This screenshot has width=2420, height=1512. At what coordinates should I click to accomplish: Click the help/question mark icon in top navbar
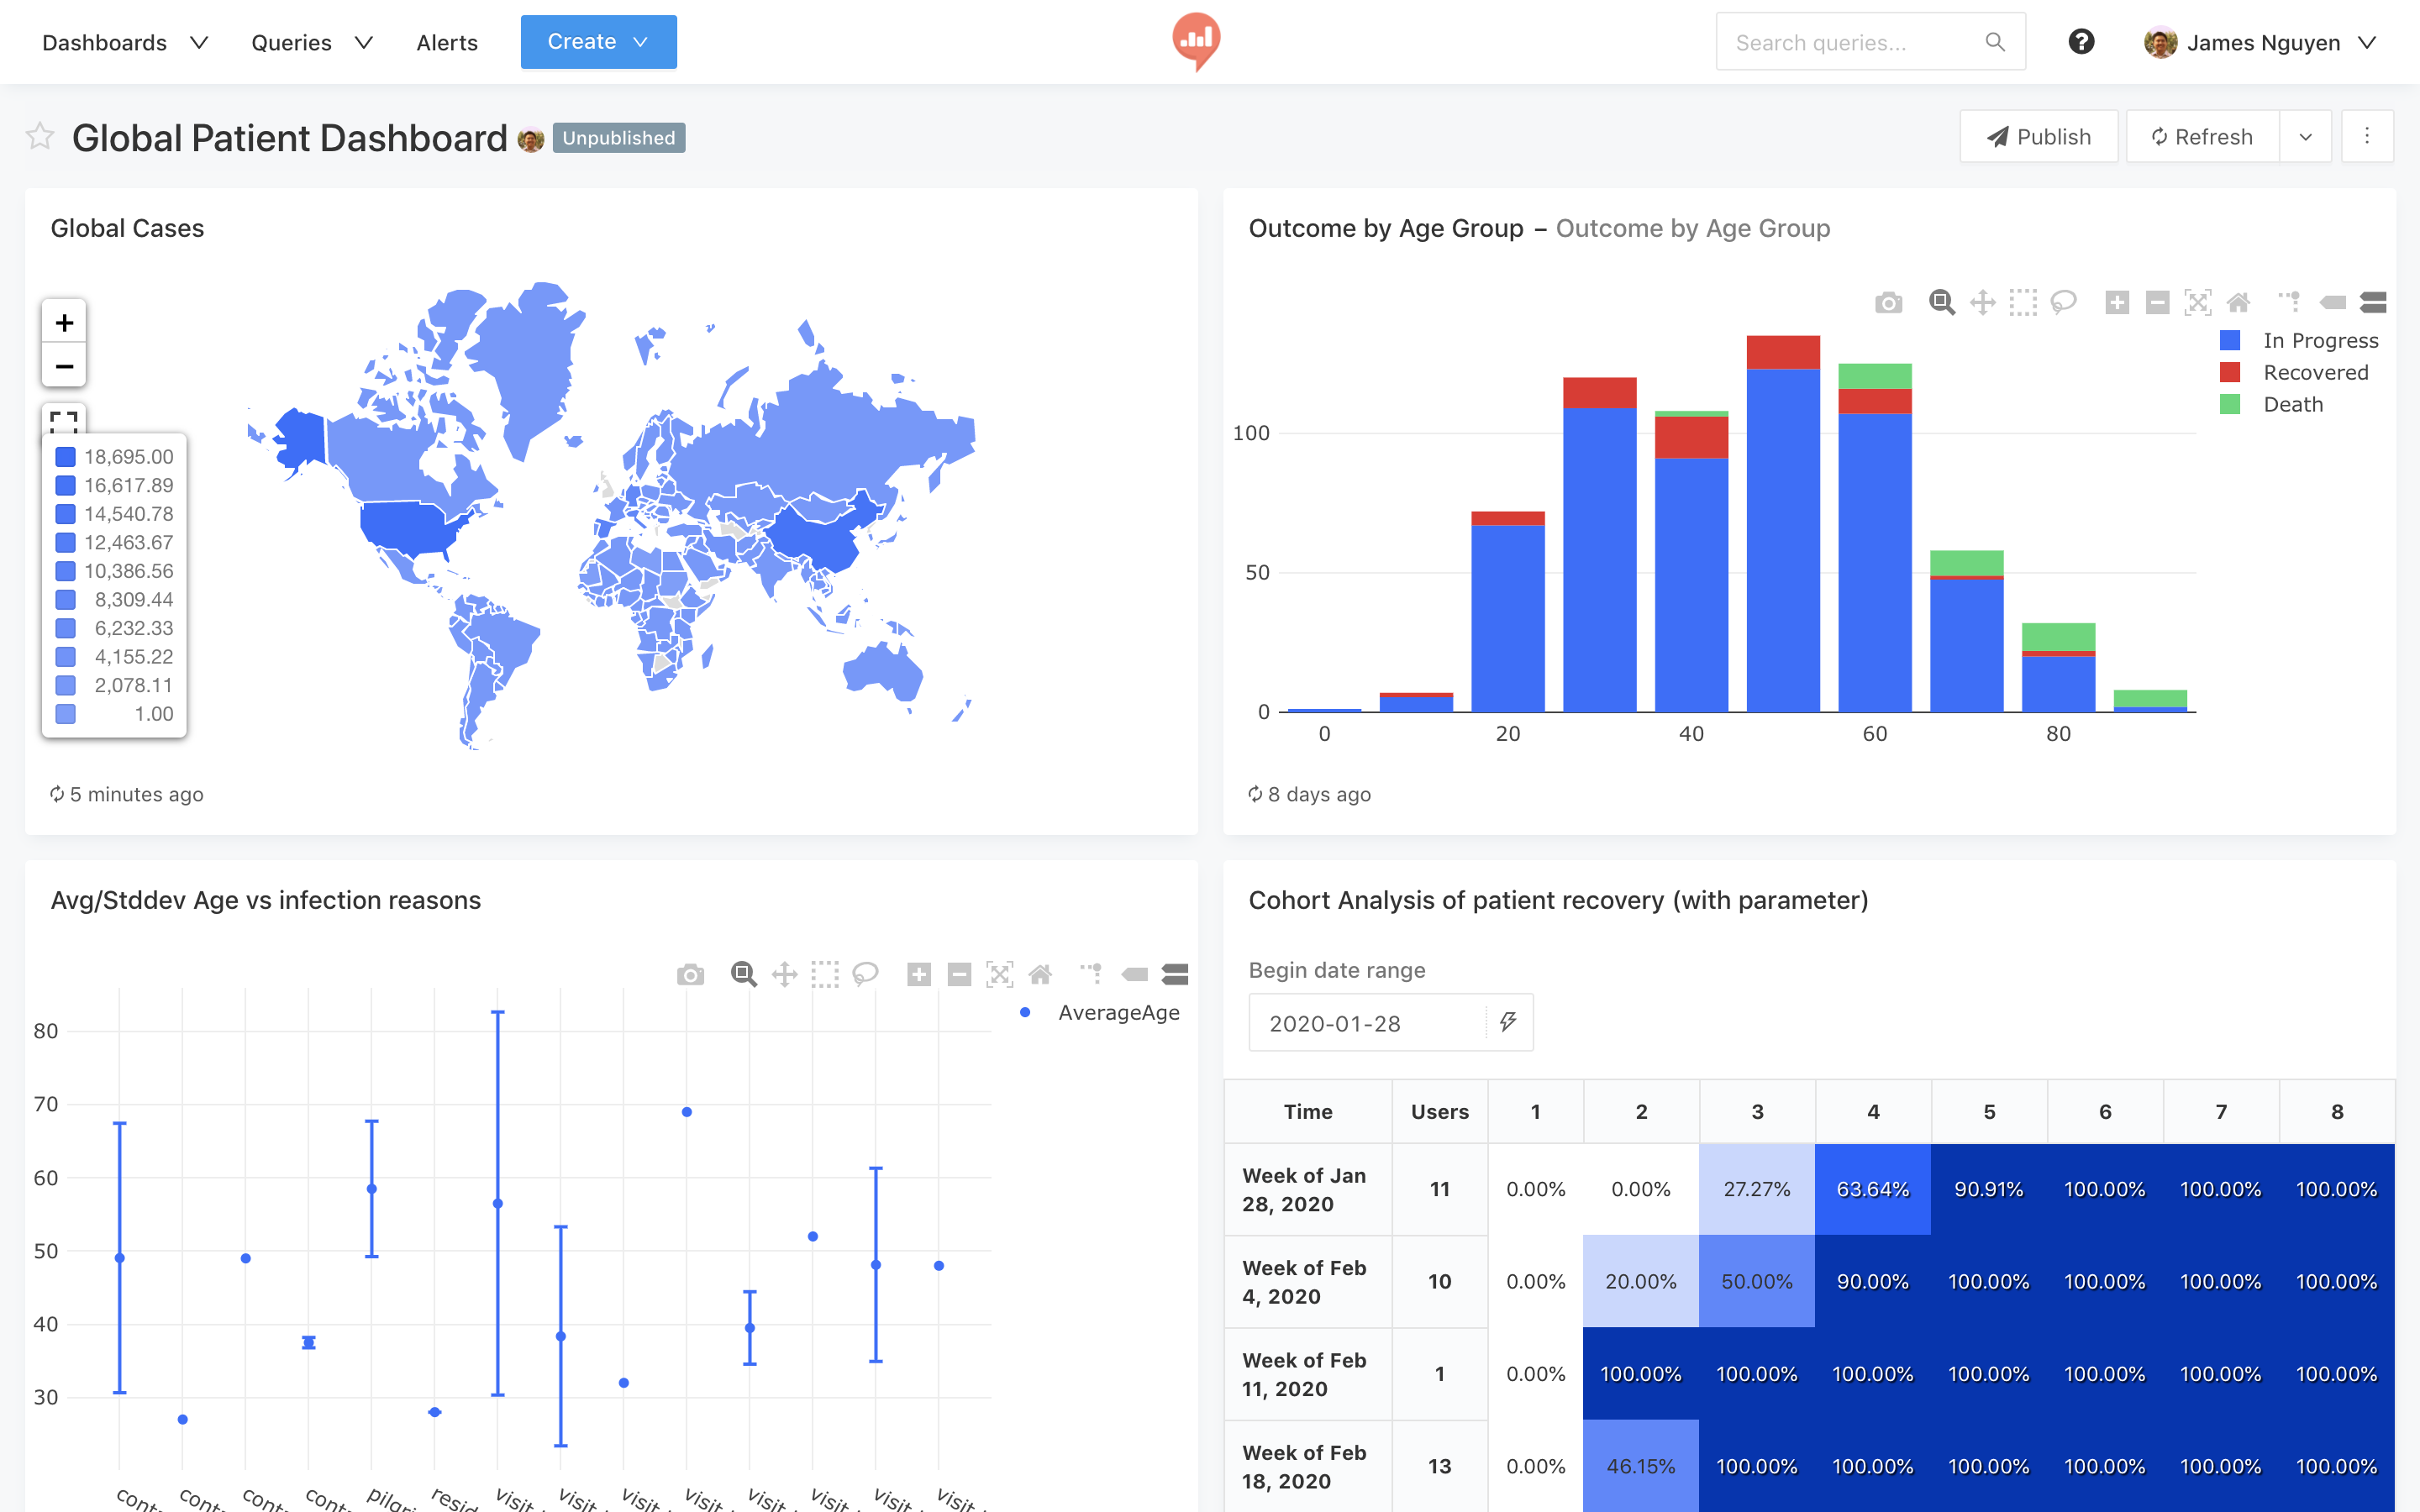[2082, 39]
